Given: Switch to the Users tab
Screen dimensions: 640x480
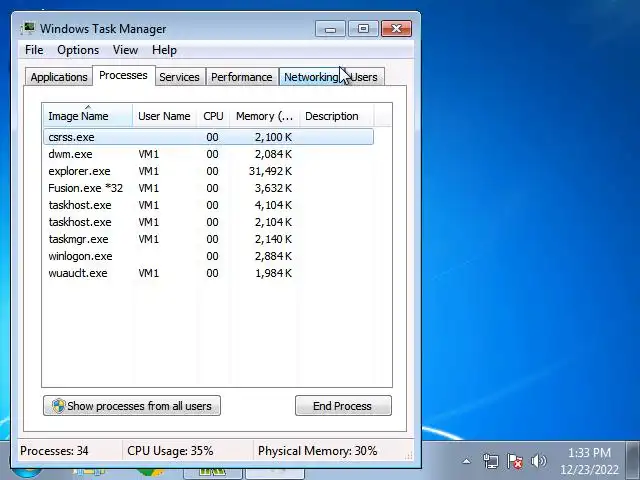Looking at the screenshot, I should 364,77.
